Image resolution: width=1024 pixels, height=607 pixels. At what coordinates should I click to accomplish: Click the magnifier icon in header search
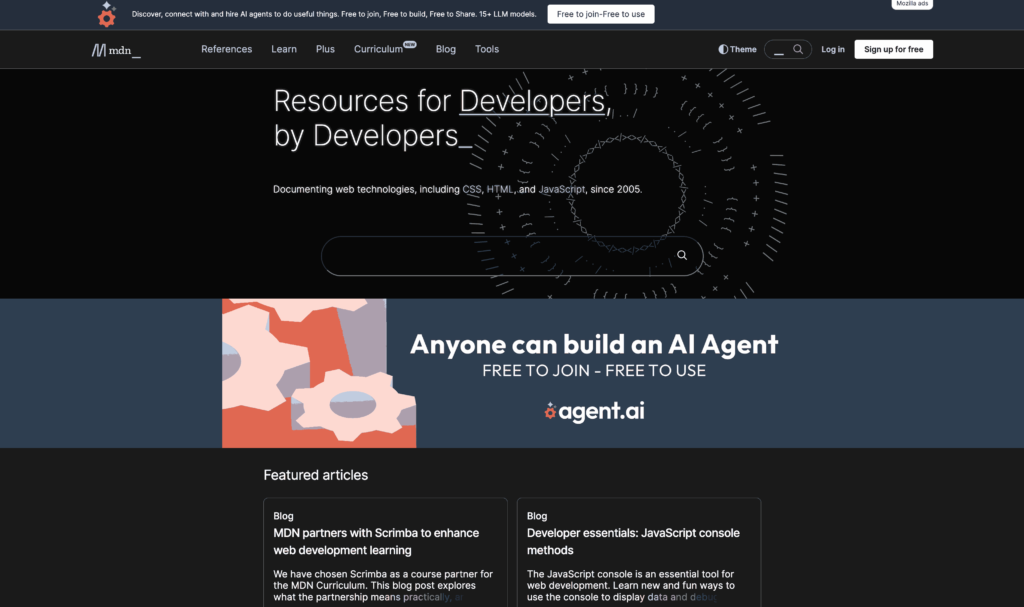798,49
